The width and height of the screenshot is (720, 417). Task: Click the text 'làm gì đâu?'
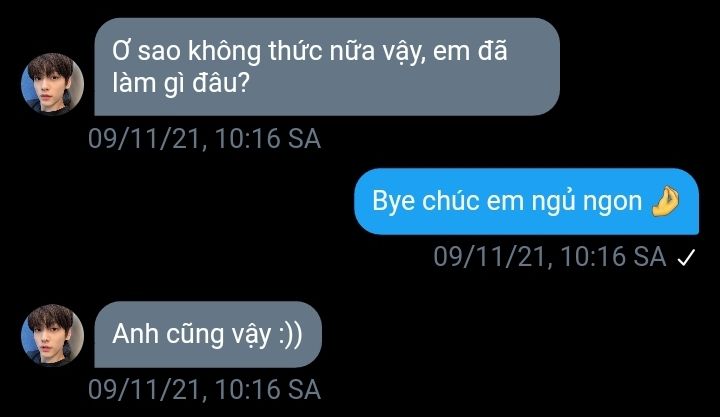pos(181,84)
